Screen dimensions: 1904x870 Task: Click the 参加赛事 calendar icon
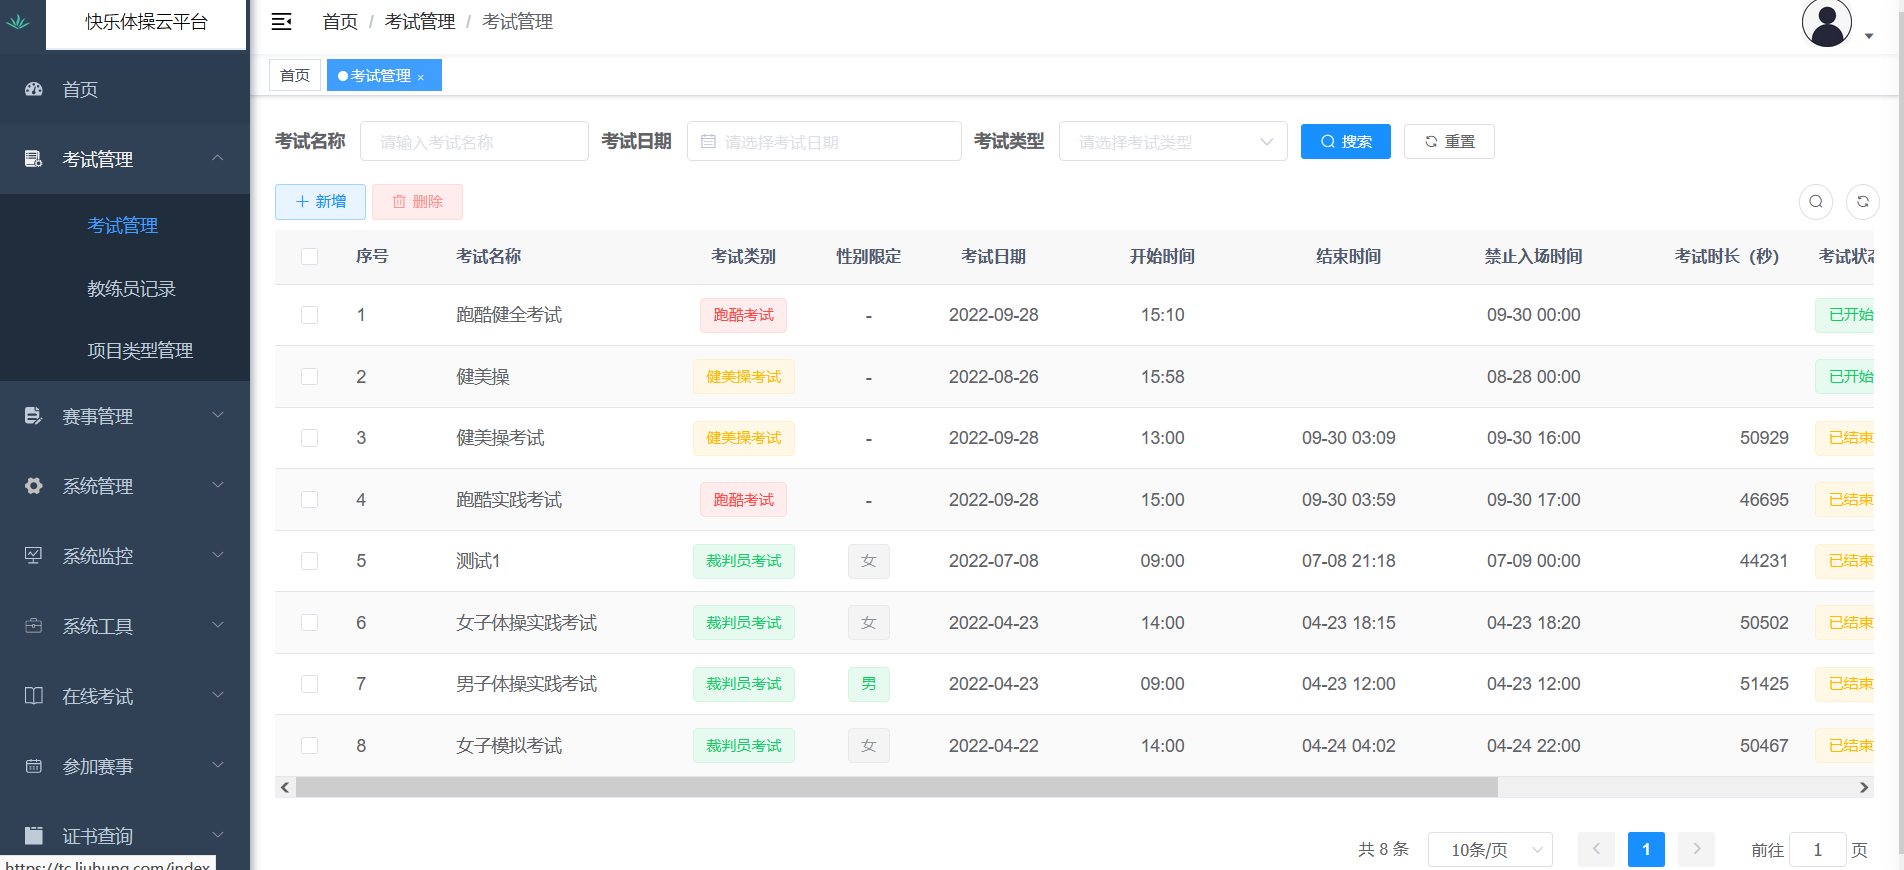[x=34, y=766]
